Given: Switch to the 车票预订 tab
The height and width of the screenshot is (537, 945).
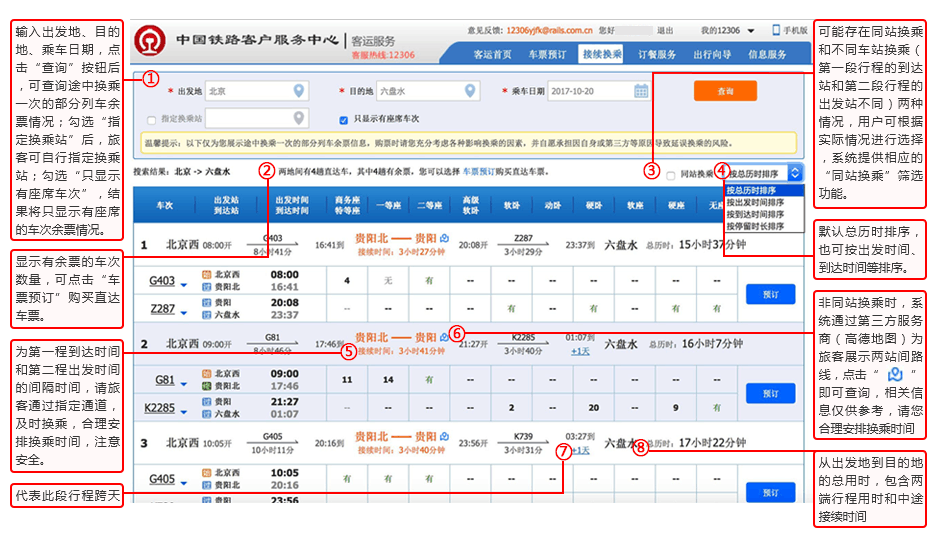Looking at the screenshot, I should point(547,54).
